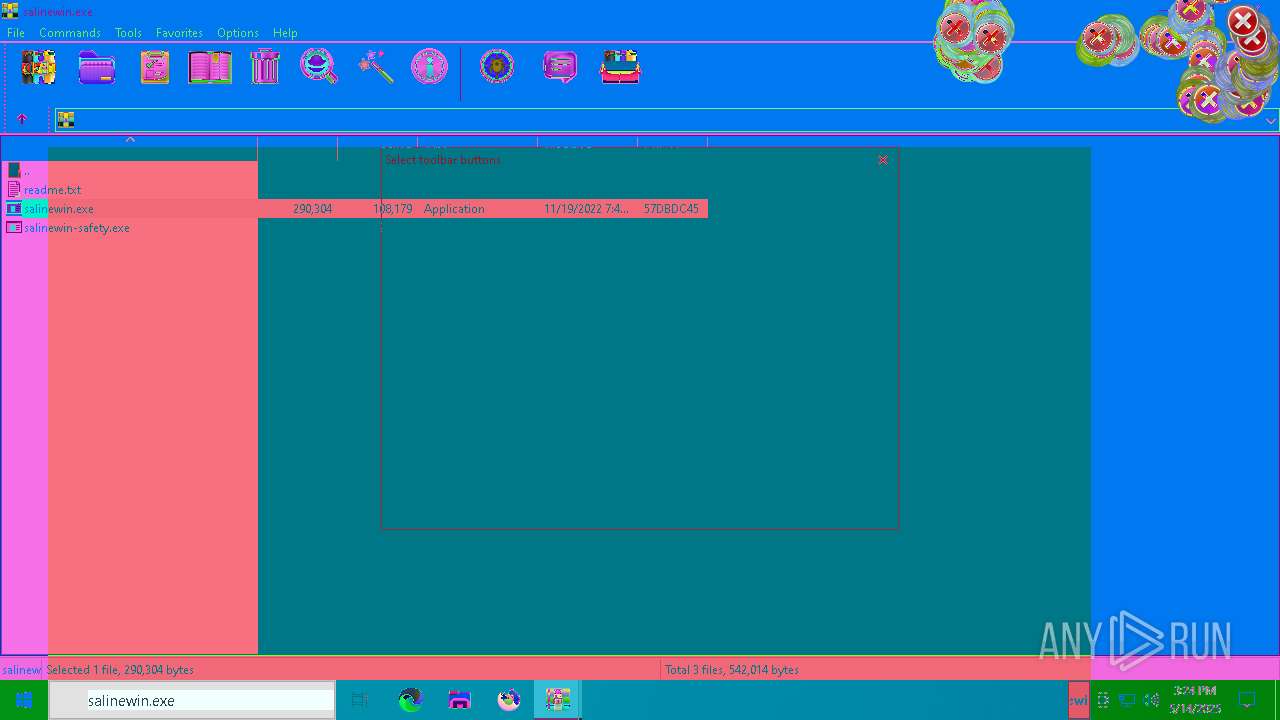Click the Find magnifier icon
Viewport: 1280px width, 720px height.
coord(319,67)
